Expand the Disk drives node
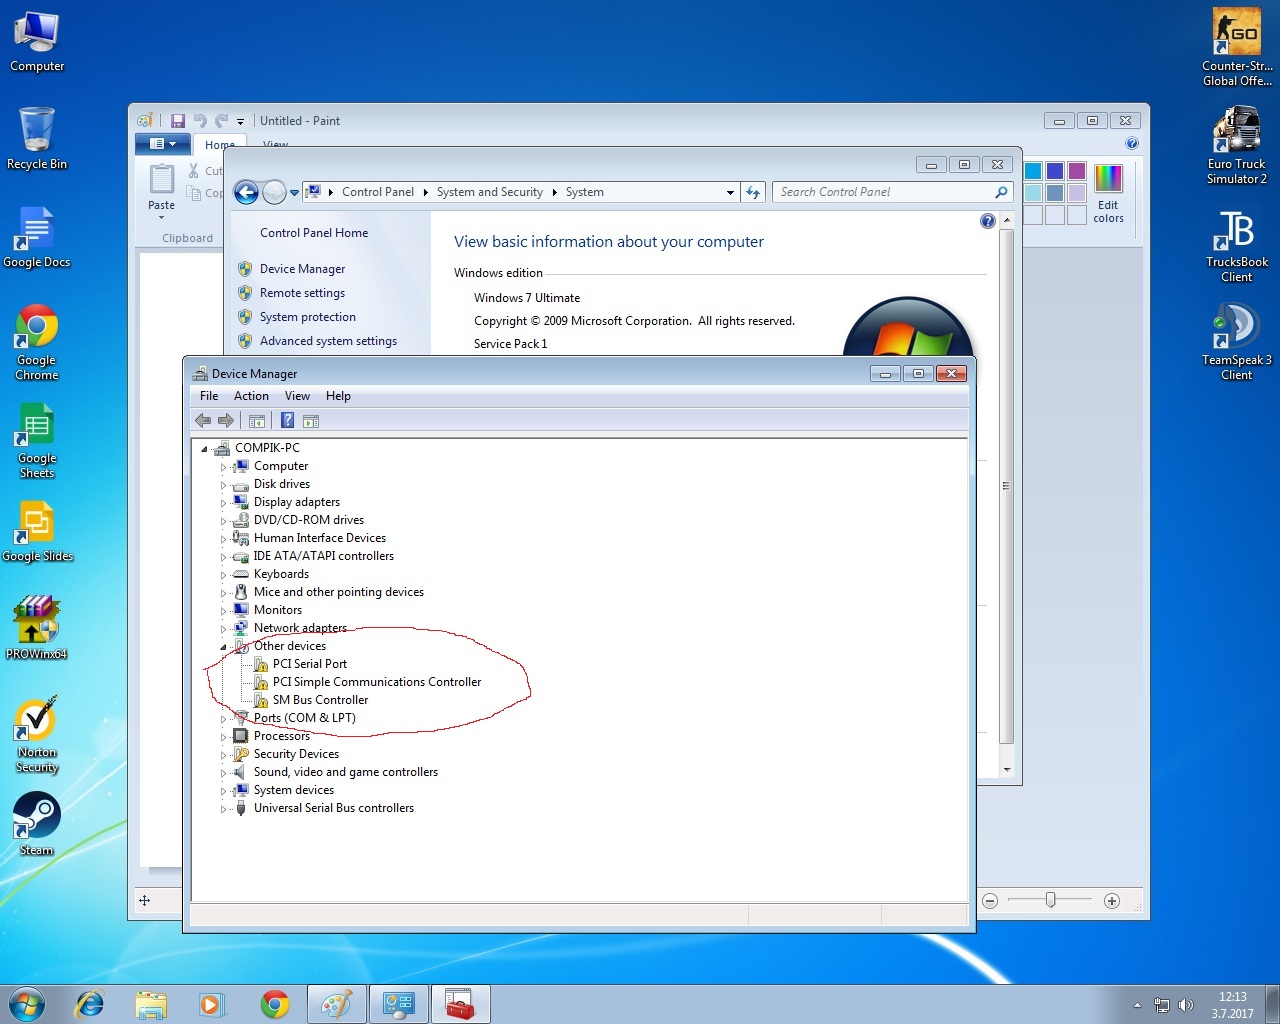This screenshot has width=1280, height=1024. point(223,485)
